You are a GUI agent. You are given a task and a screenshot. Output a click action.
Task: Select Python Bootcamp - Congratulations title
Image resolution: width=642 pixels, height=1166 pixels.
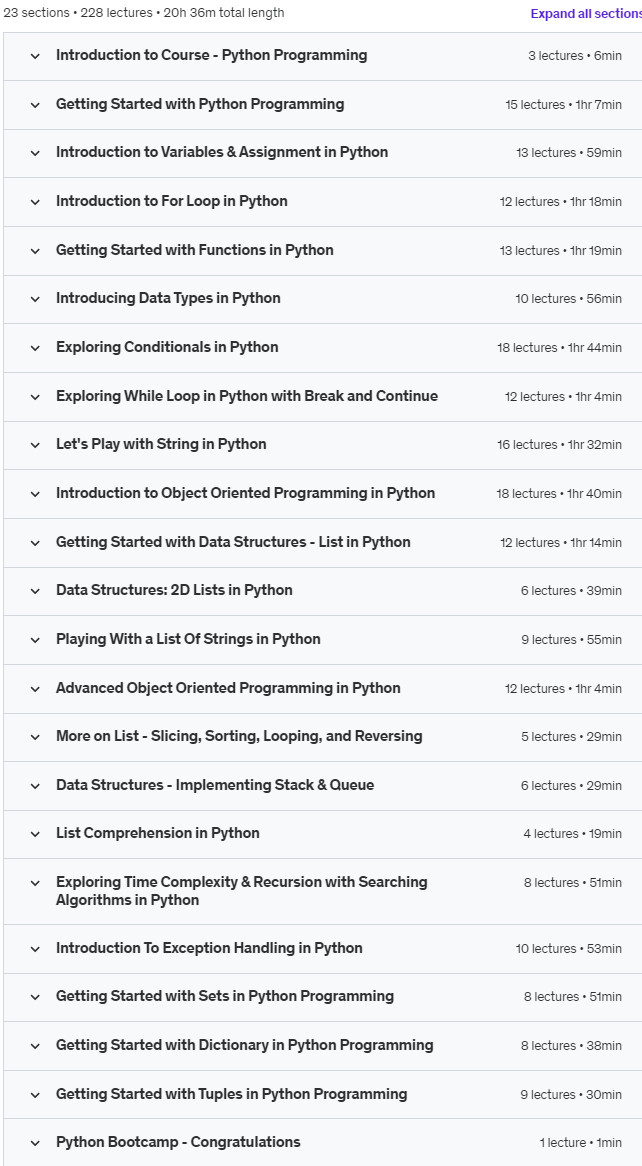(179, 1142)
